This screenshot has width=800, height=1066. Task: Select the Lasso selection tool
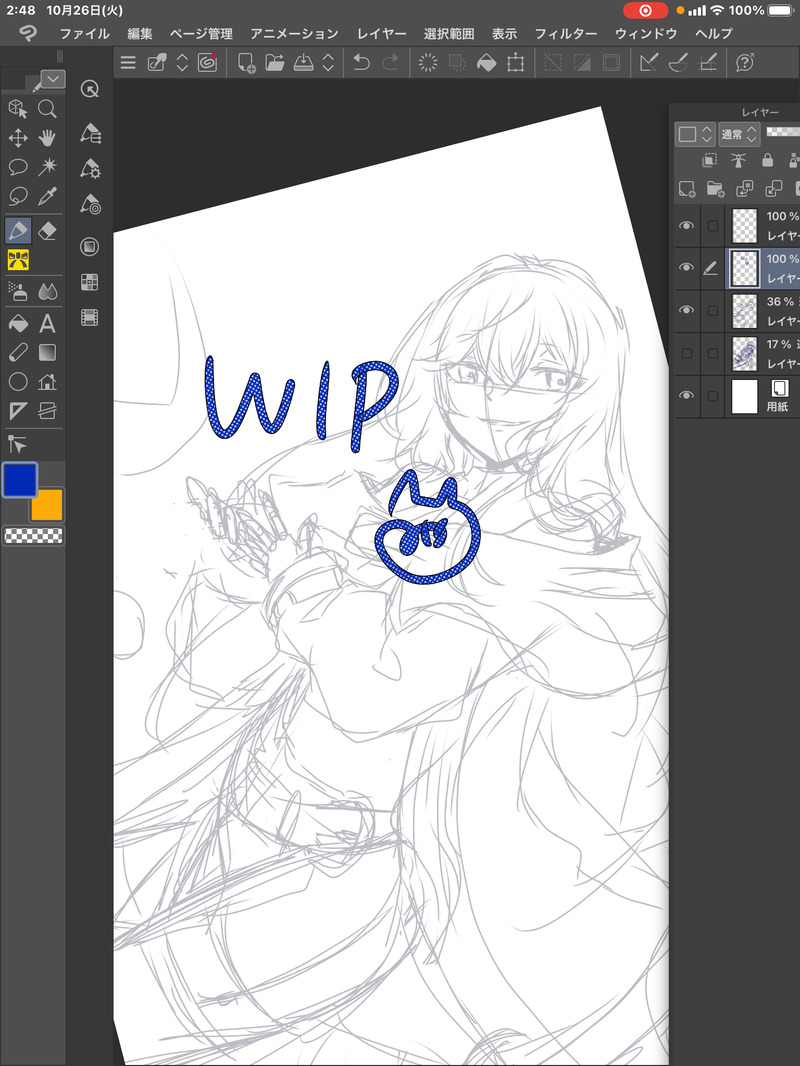pyautogui.click(x=18, y=196)
